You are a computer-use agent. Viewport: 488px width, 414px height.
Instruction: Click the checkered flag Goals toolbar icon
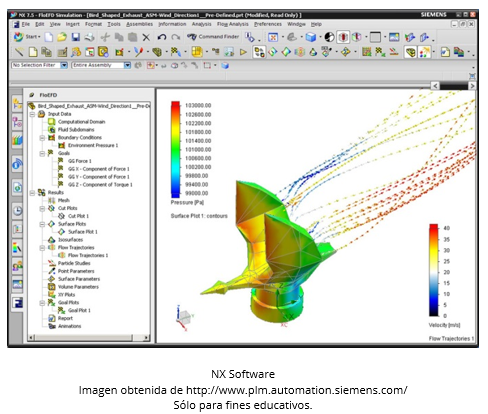tap(176, 52)
